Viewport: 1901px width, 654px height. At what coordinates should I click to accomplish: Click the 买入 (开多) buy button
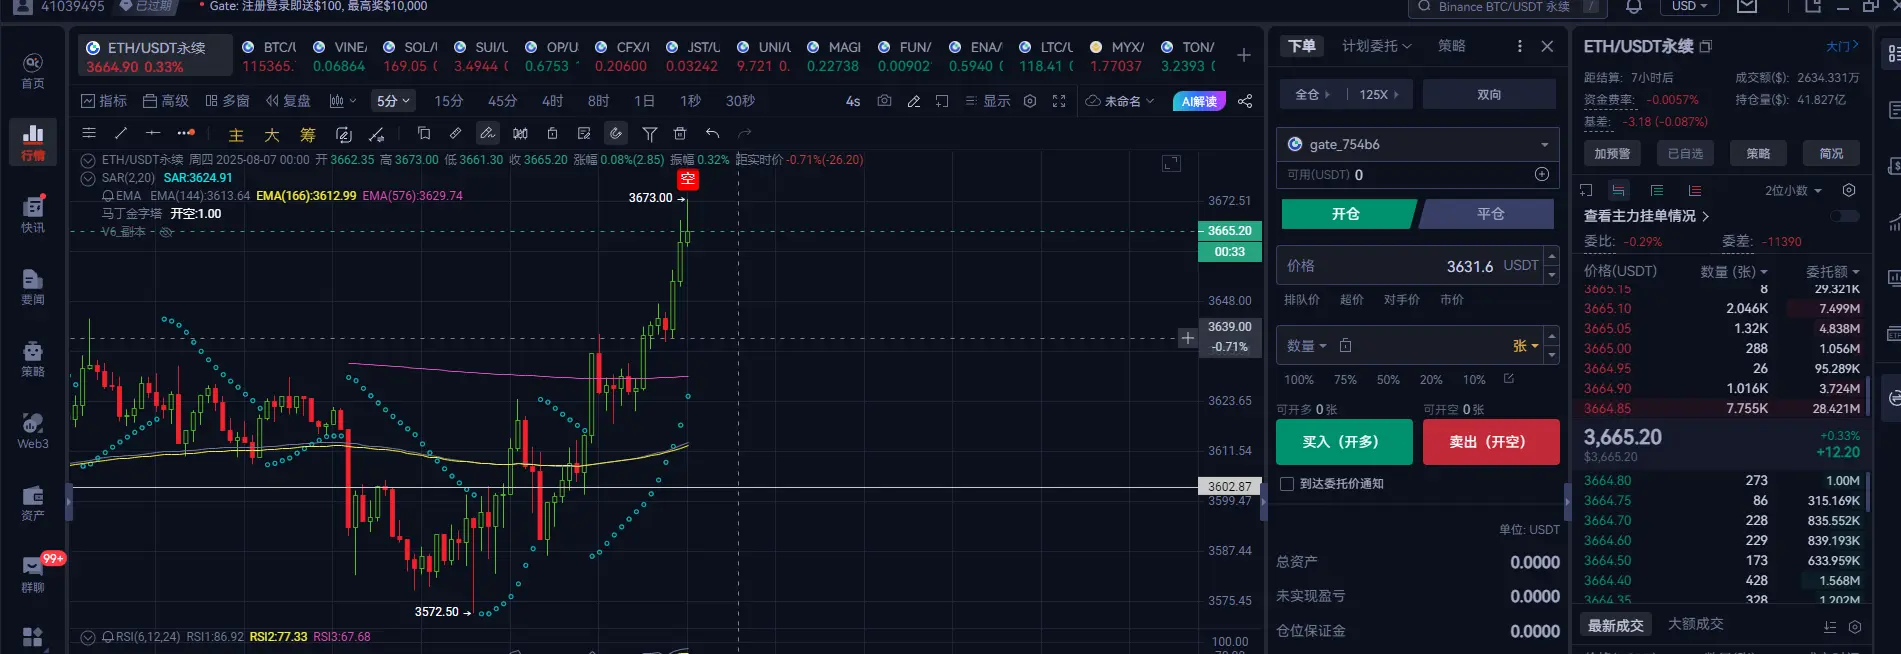point(1344,442)
